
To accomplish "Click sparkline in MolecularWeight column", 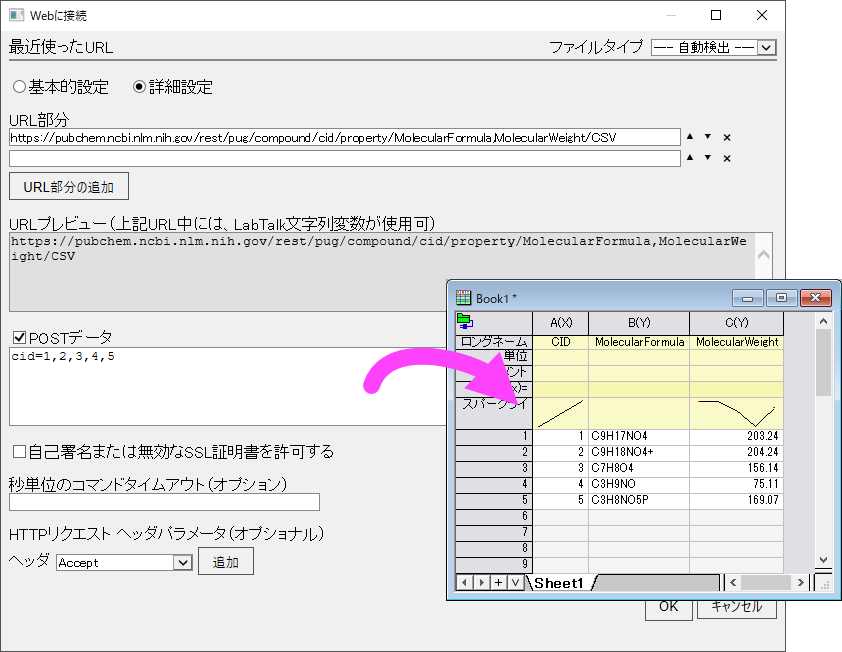I will click(736, 413).
